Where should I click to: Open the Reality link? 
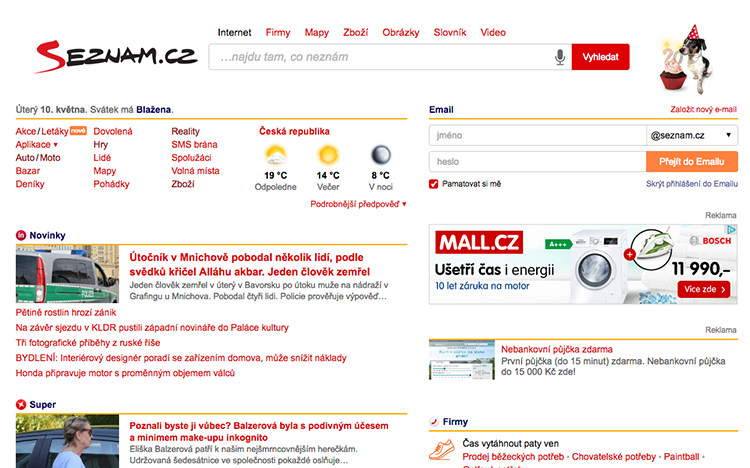186,131
